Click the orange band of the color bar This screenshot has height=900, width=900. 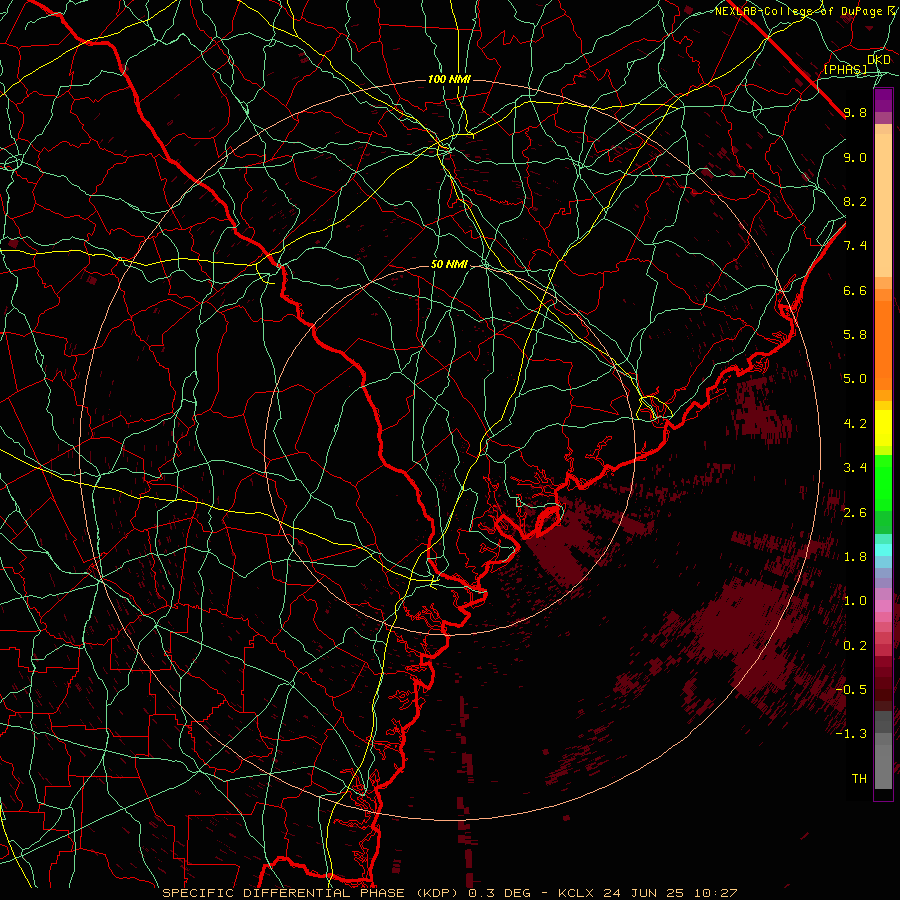[883, 344]
